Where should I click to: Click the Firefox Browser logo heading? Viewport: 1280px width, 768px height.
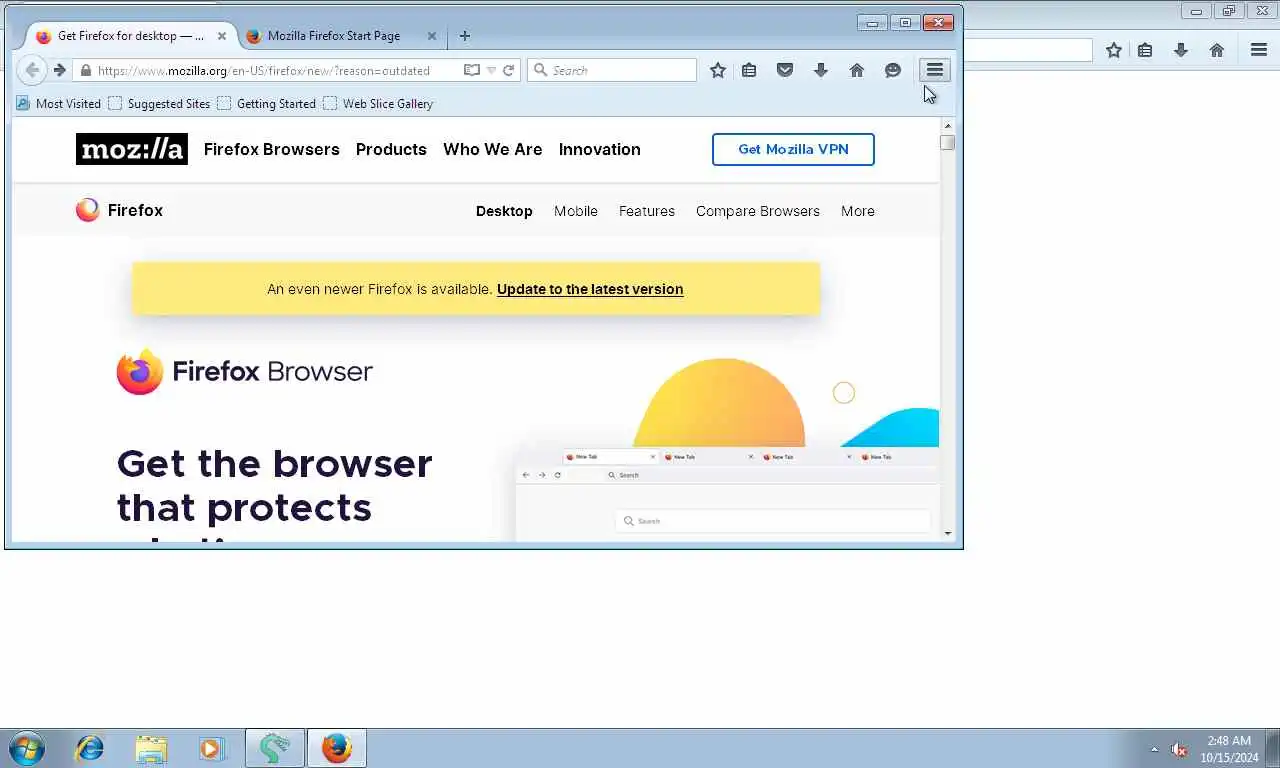[244, 371]
